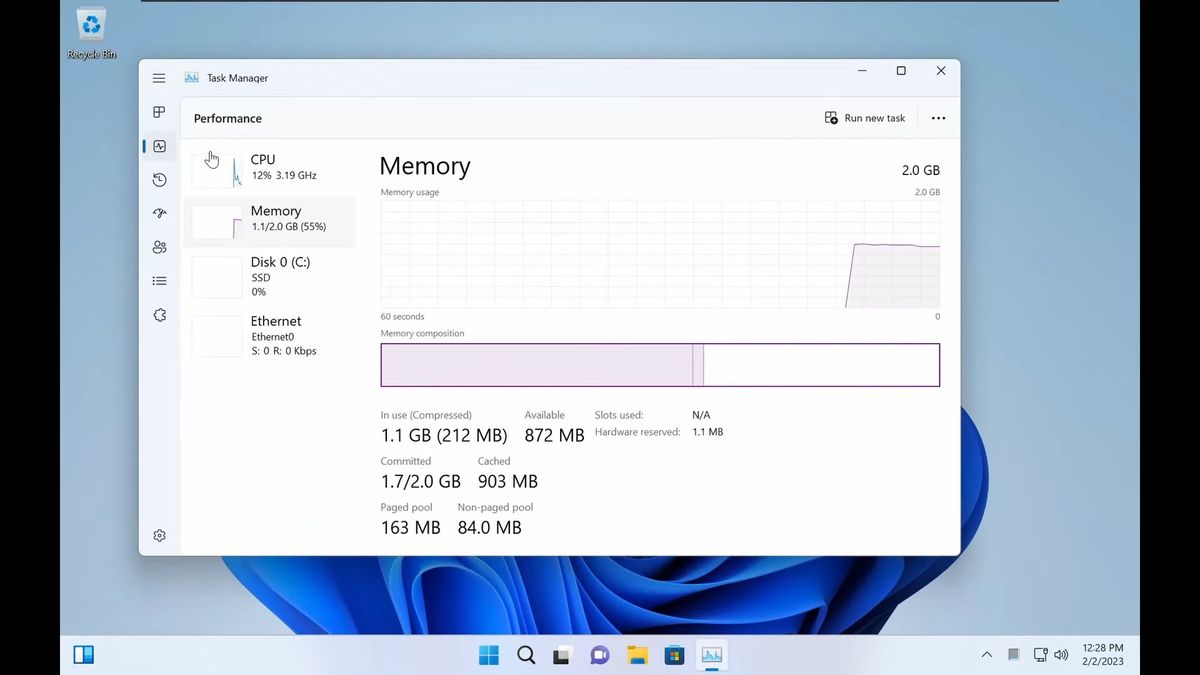Click the Run new task button
Screen dimensions: 1200x675
[864, 117]
